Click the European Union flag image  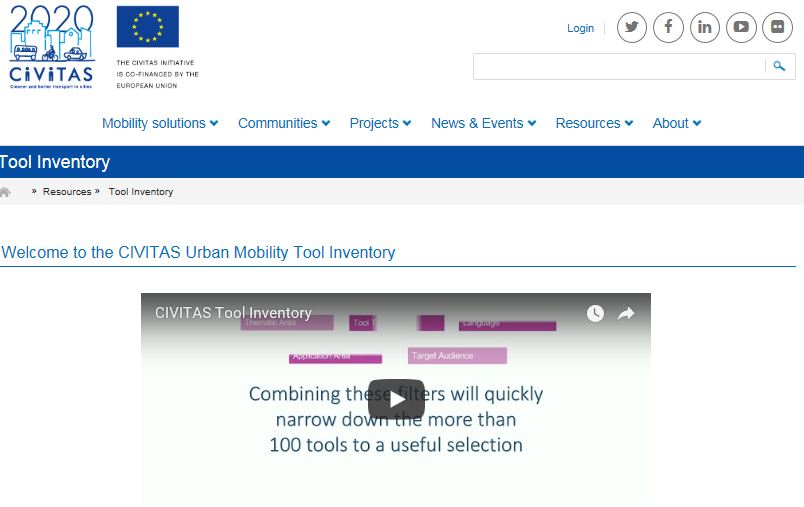click(148, 27)
